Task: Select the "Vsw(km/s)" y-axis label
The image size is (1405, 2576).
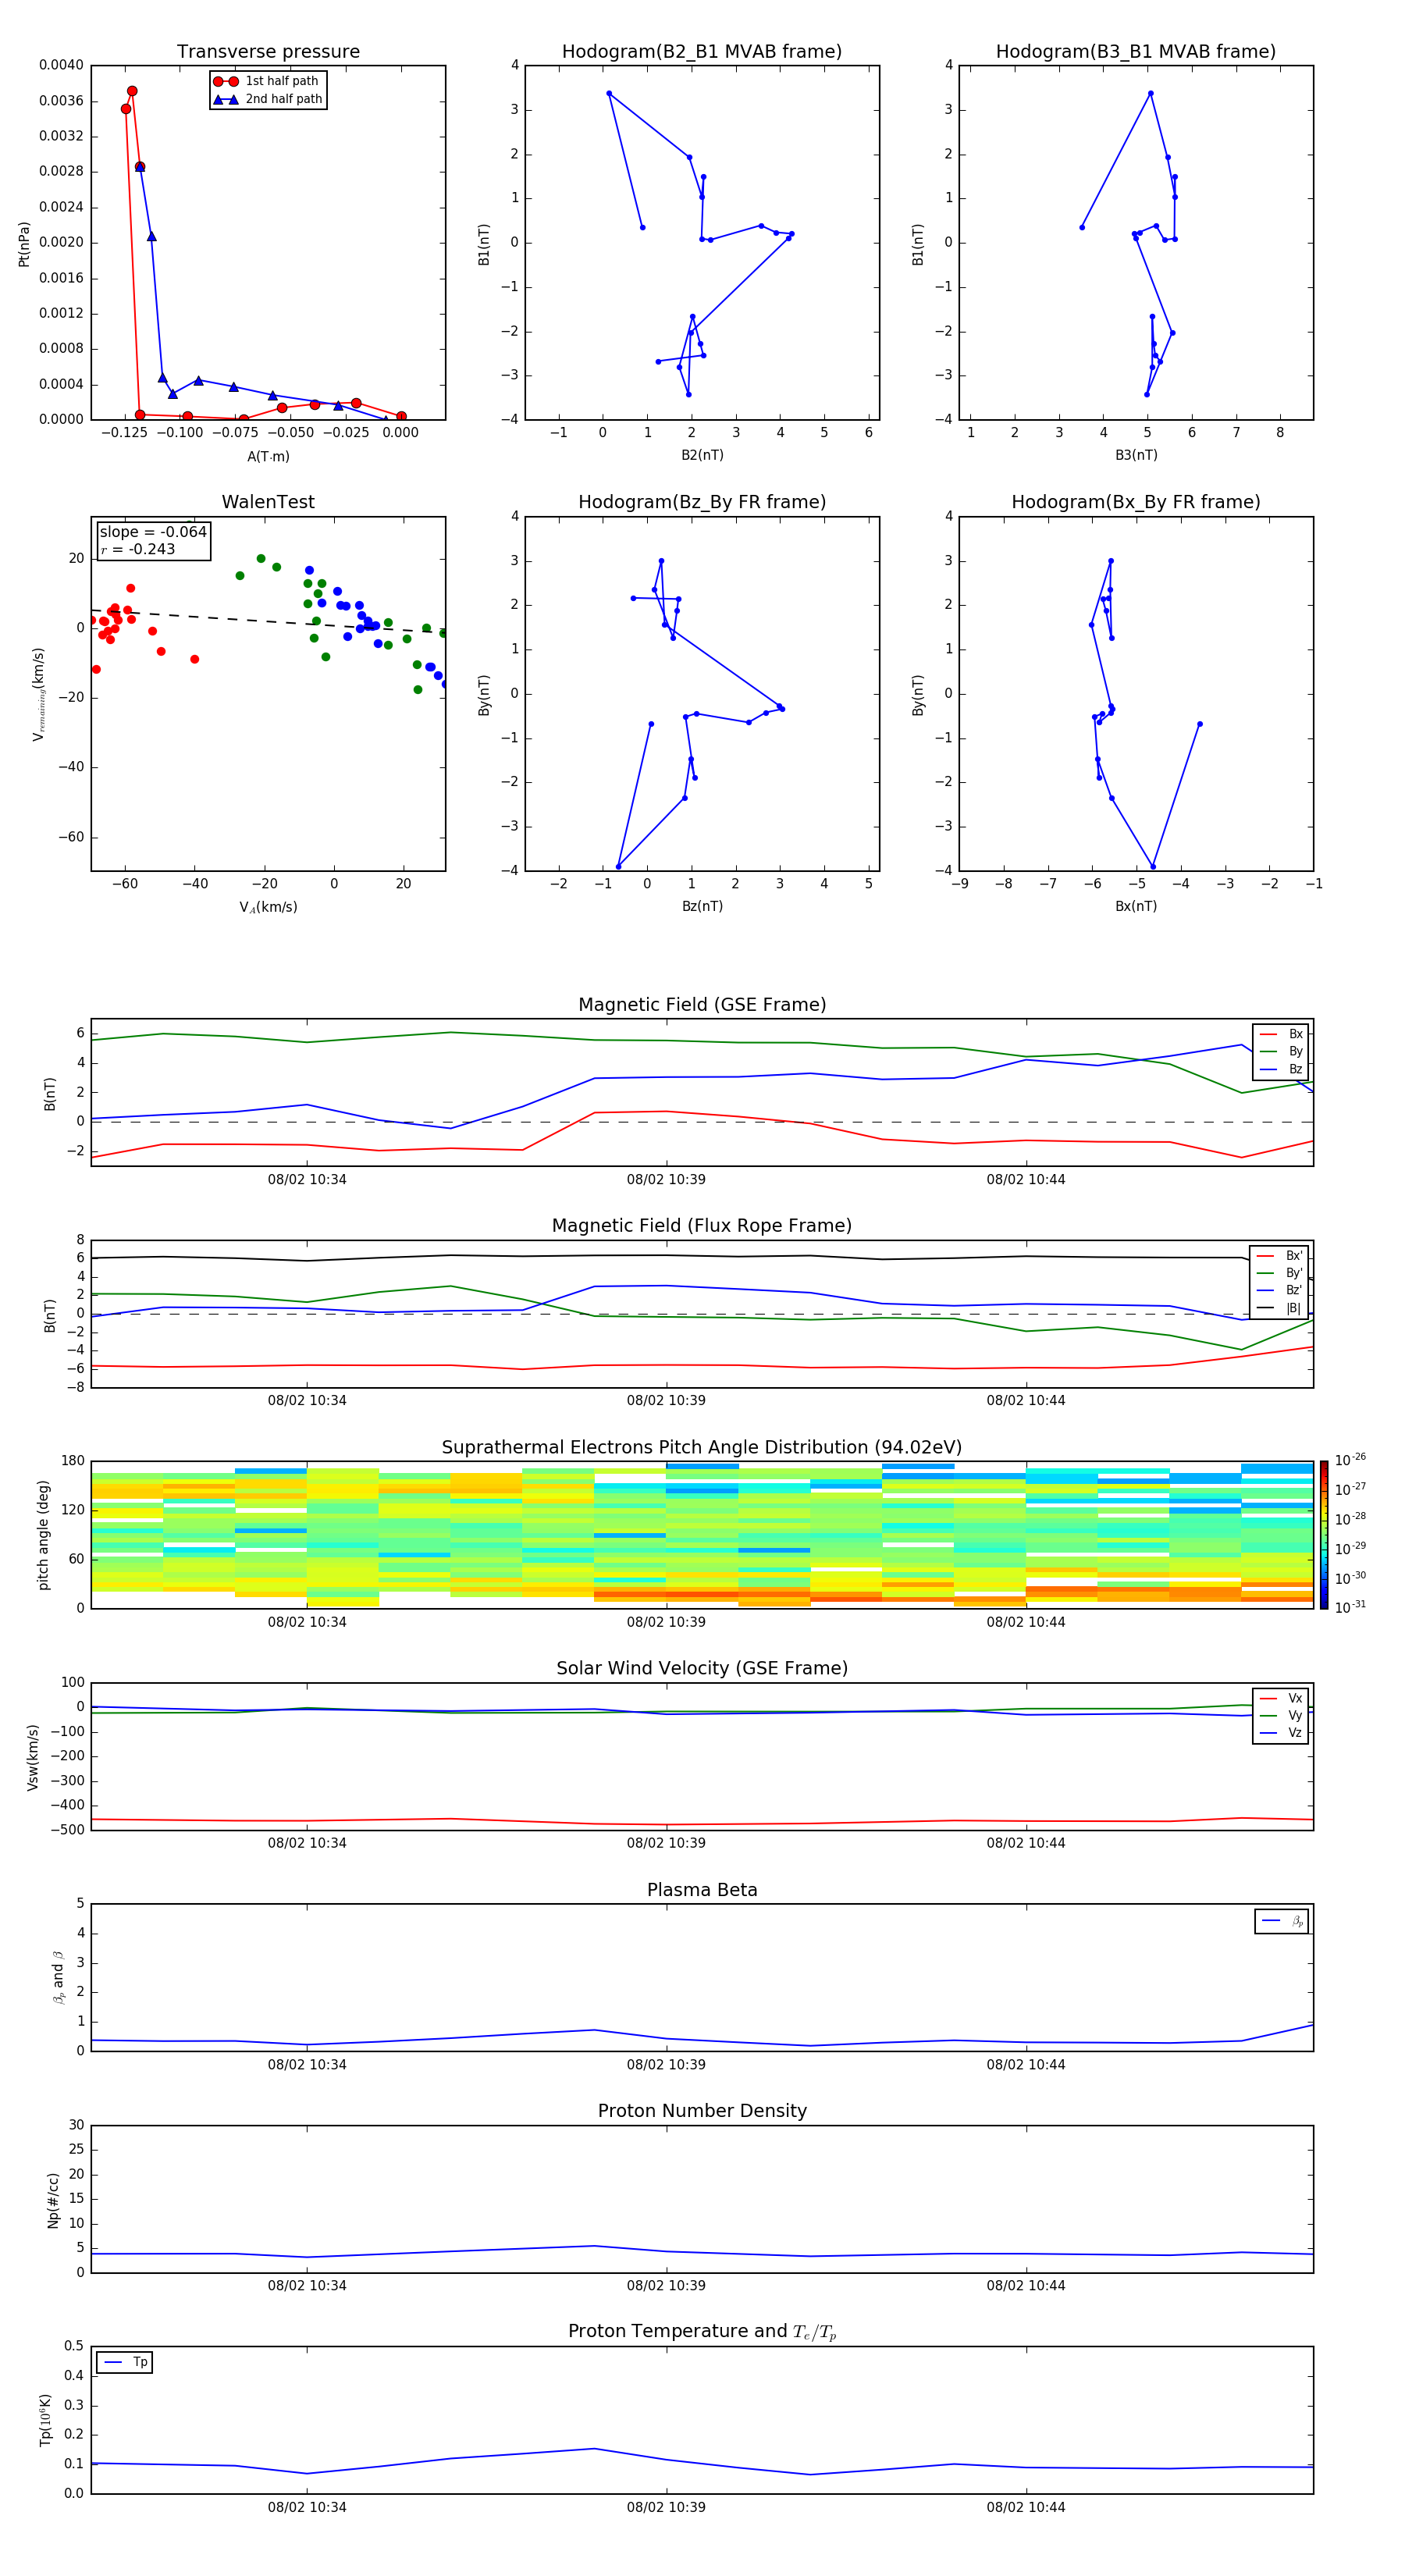Action: [32, 1757]
